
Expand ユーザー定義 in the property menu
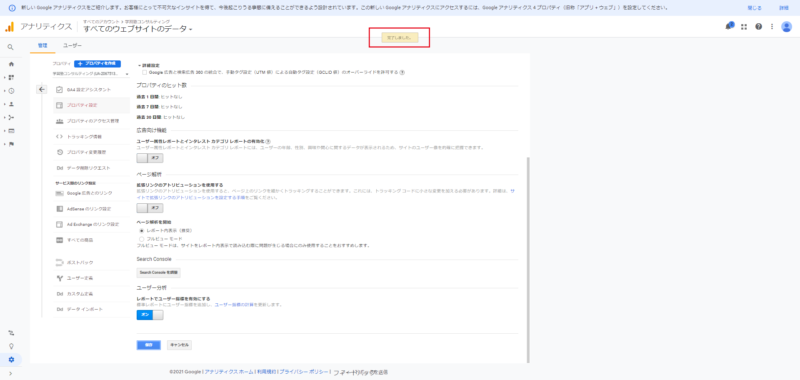click(80, 278)
